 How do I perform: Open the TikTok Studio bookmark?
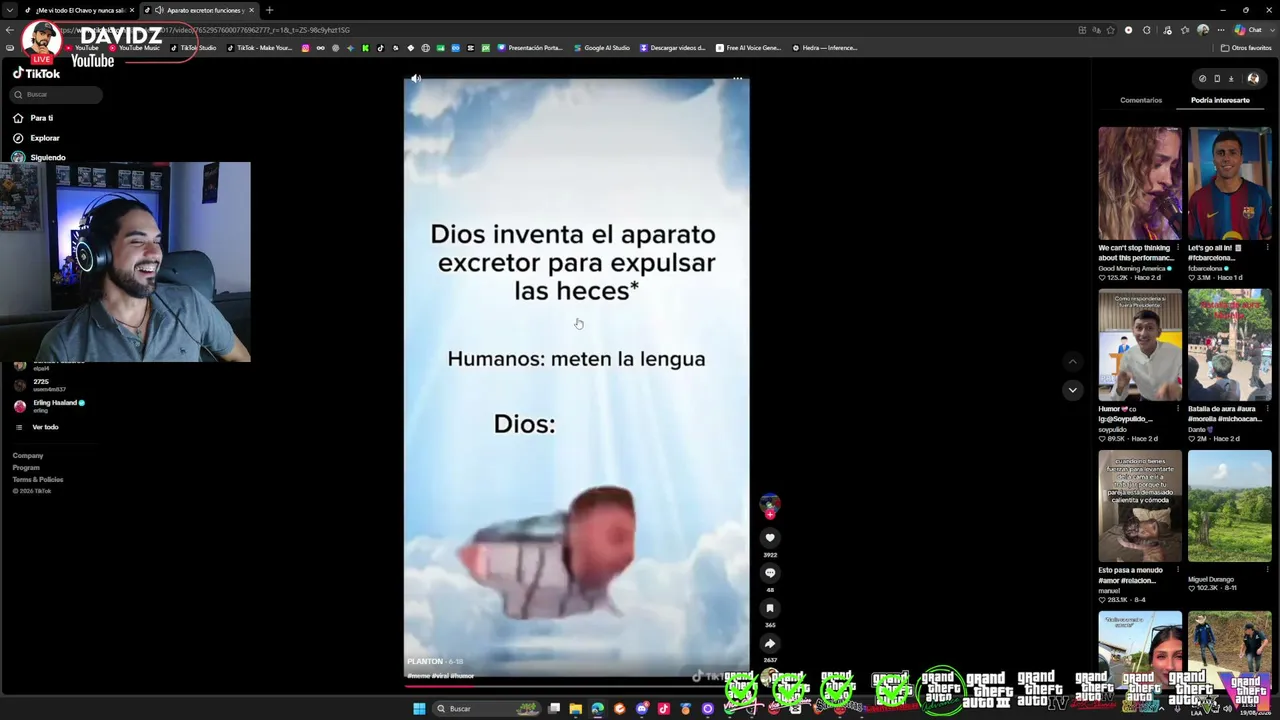click(193, 48)
